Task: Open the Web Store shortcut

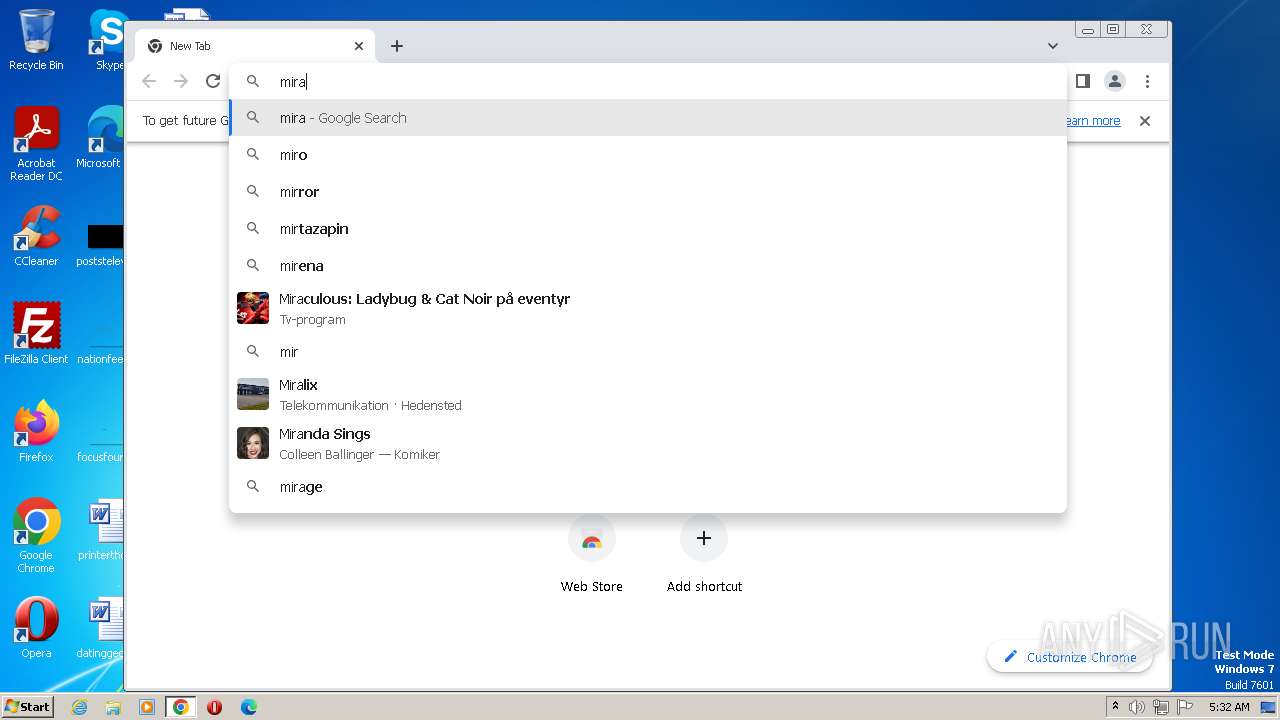Action: coord(592,555)
